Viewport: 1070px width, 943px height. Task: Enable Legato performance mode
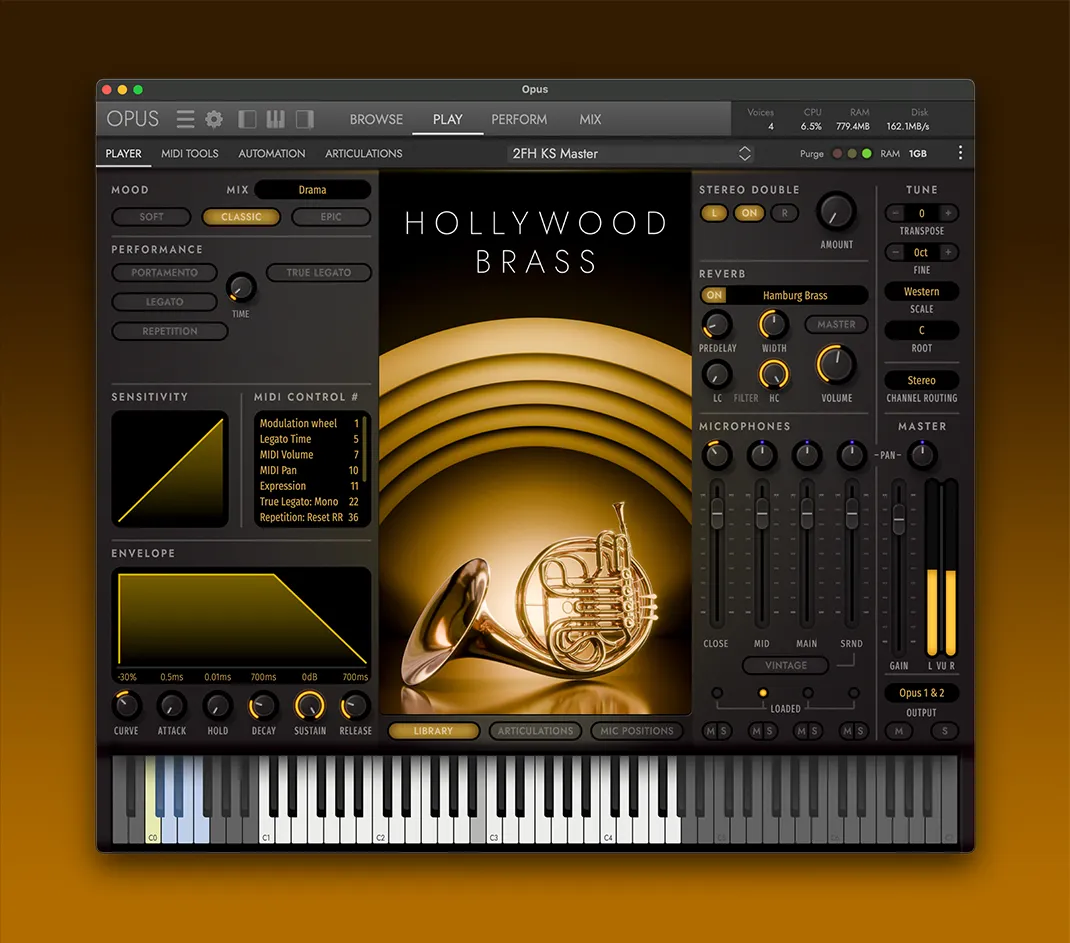pos(164,302)
